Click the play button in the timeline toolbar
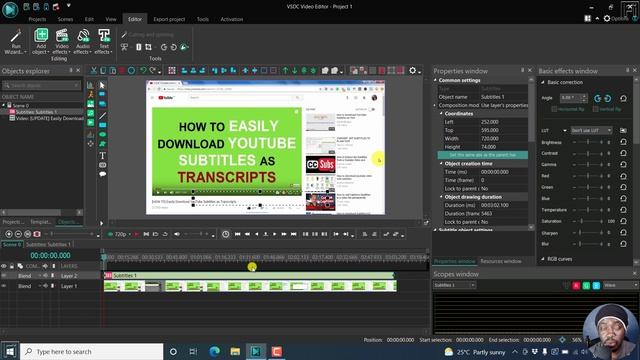The height and width of the screenshot is (360, 640). click(x=275, y=234)
